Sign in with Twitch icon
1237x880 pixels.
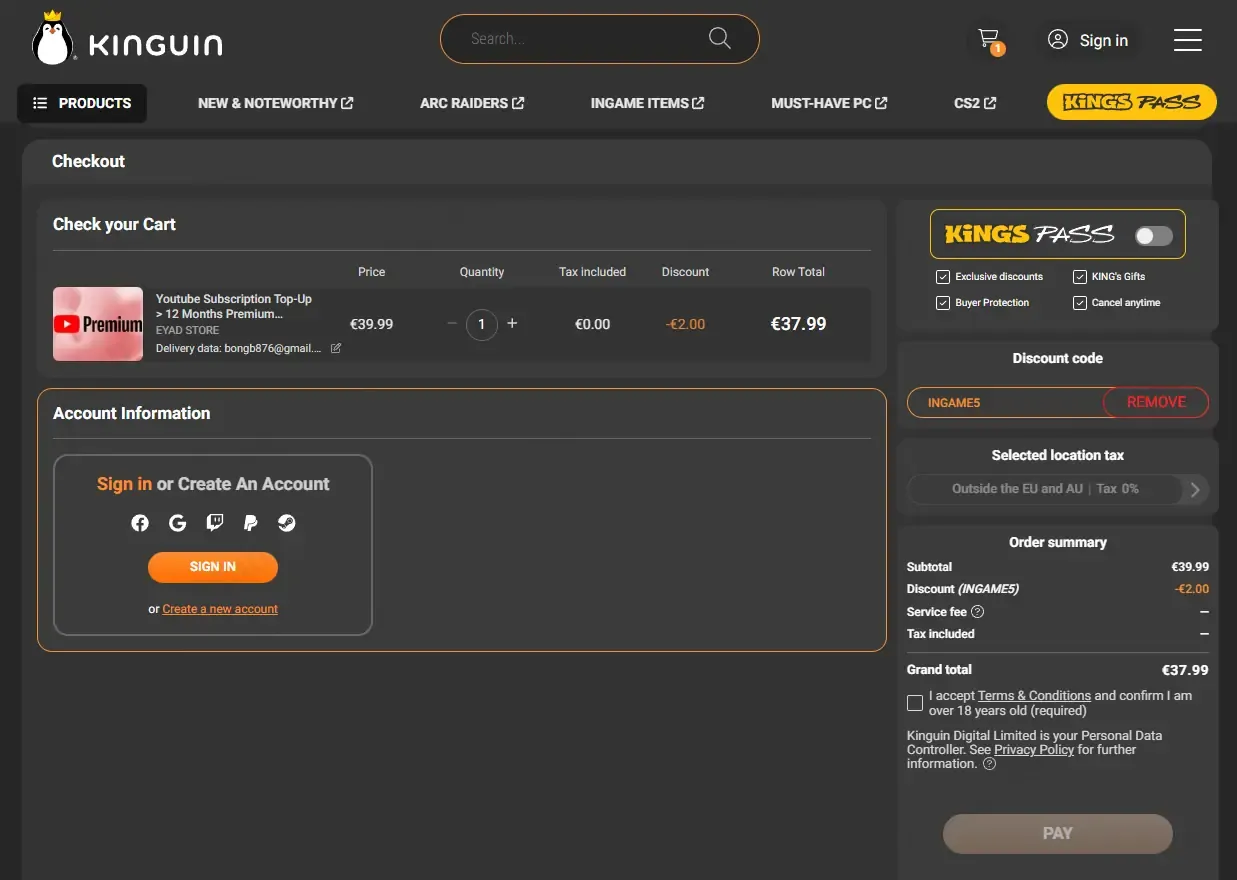coord(214,523)
